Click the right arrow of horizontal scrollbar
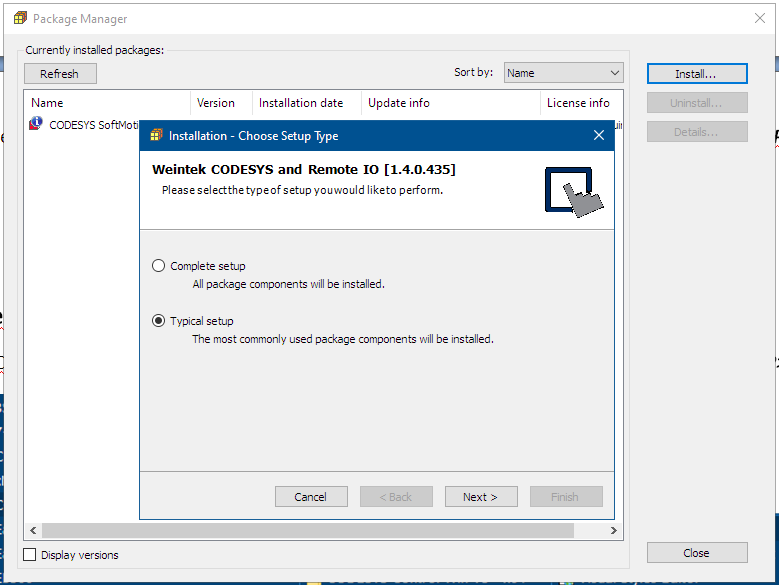Image resolution: width=779 pixels, height=585 pixels. point(614,530)
